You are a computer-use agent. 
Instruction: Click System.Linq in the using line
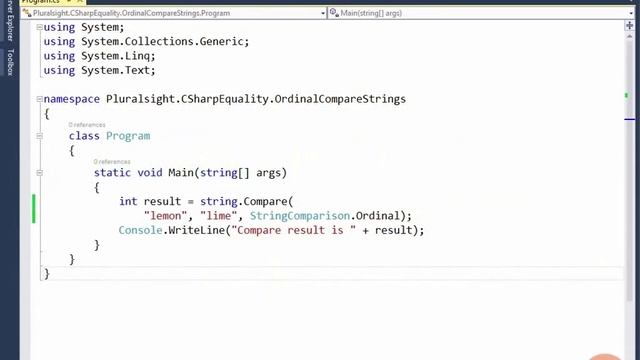pos(115,56)
